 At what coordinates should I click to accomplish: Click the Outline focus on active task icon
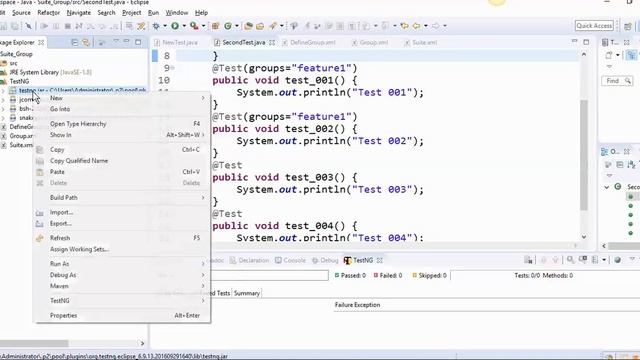[608, 164]
